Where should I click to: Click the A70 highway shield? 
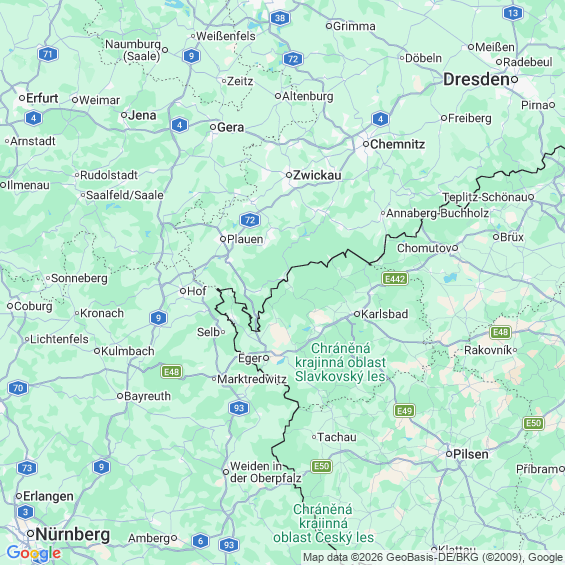pyautogui.click(x=18, y=388)
